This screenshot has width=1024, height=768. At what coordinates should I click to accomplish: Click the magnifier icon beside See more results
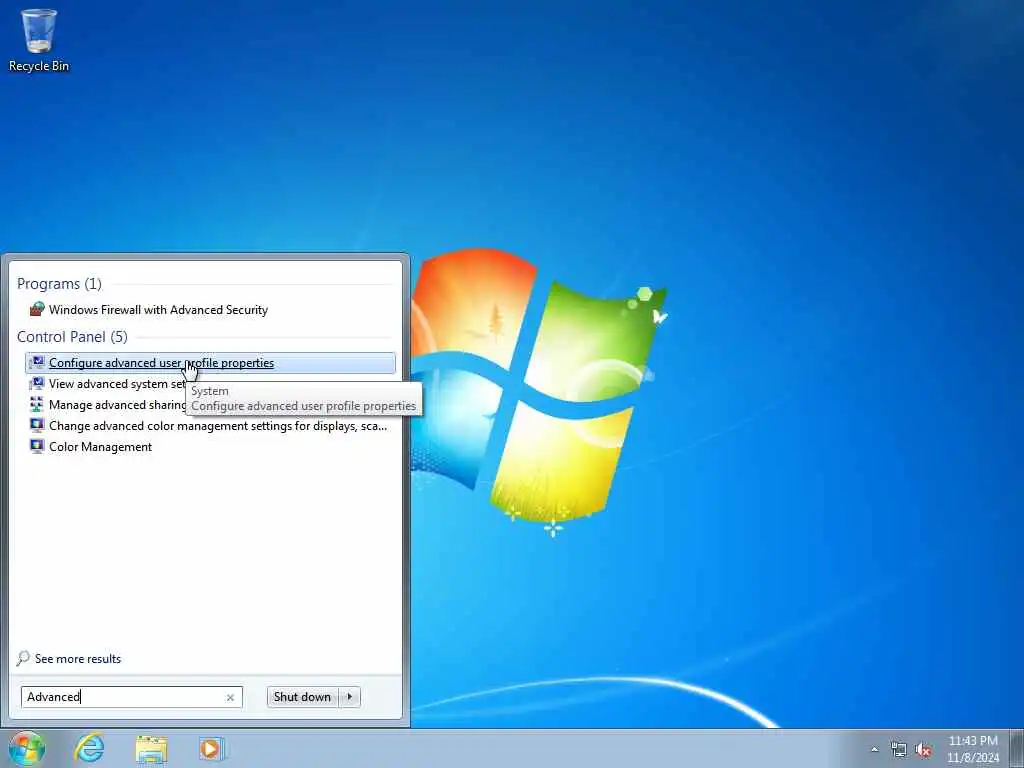pyautogui.click(x=23, y=658)
